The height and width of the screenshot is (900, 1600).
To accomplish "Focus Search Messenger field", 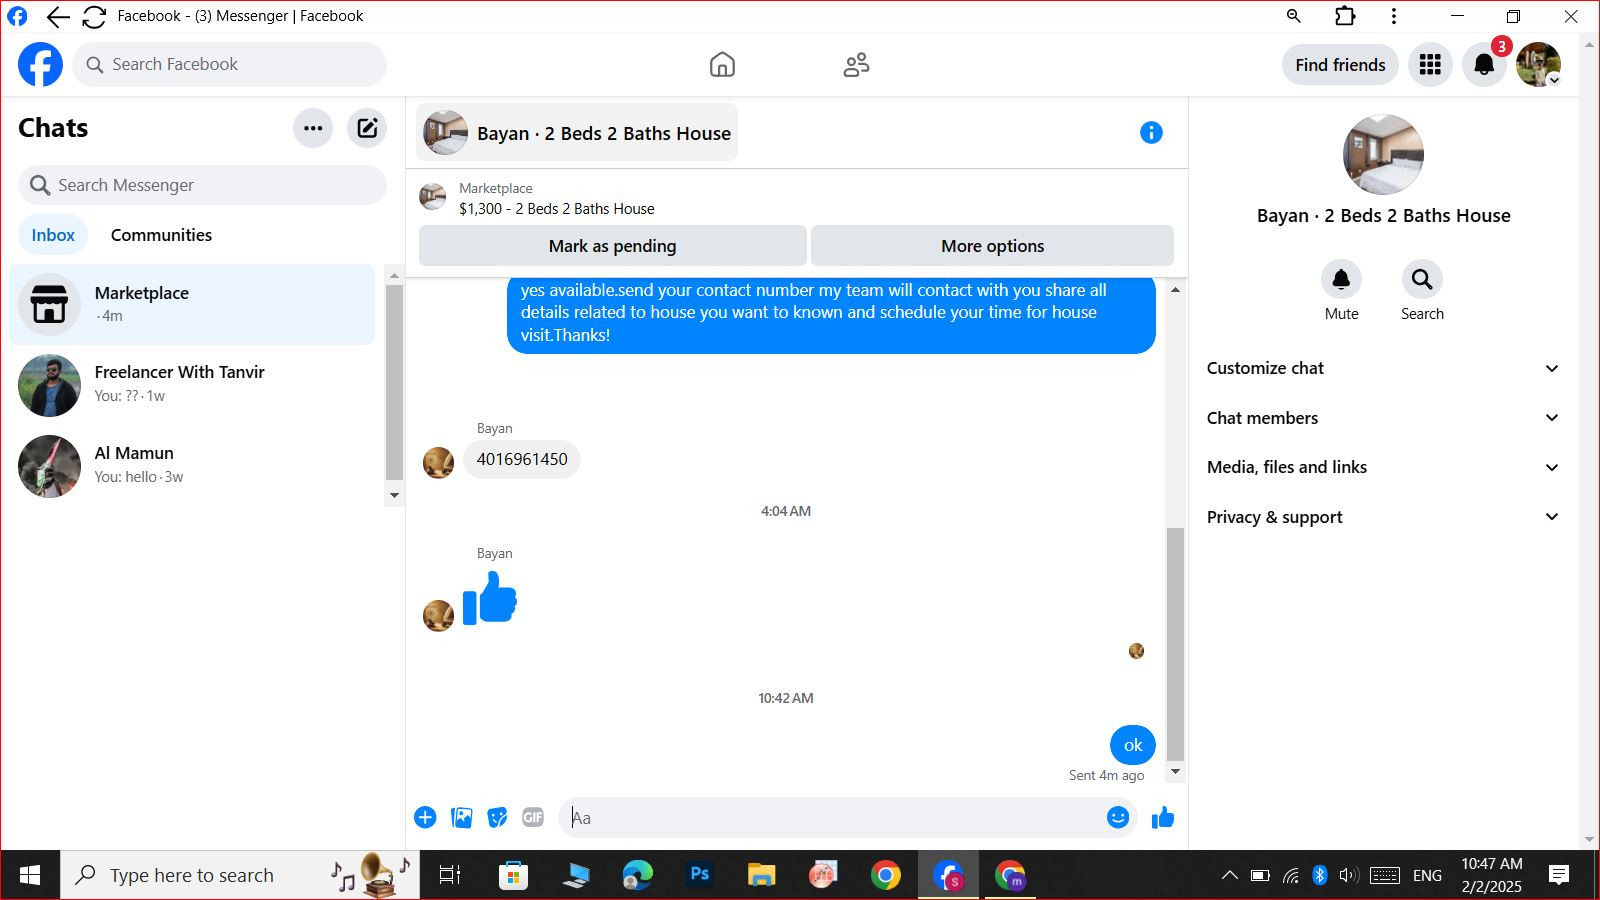I will 202,185.
